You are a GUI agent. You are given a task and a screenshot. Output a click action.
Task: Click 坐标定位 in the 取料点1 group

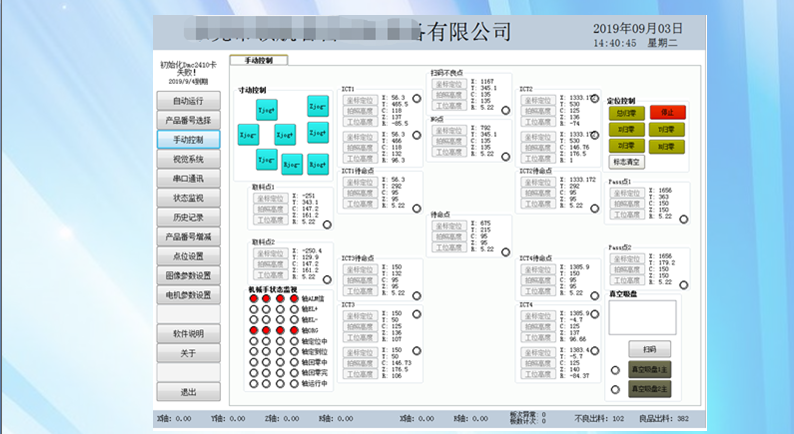pyautogui.click(x=271, y=199)
